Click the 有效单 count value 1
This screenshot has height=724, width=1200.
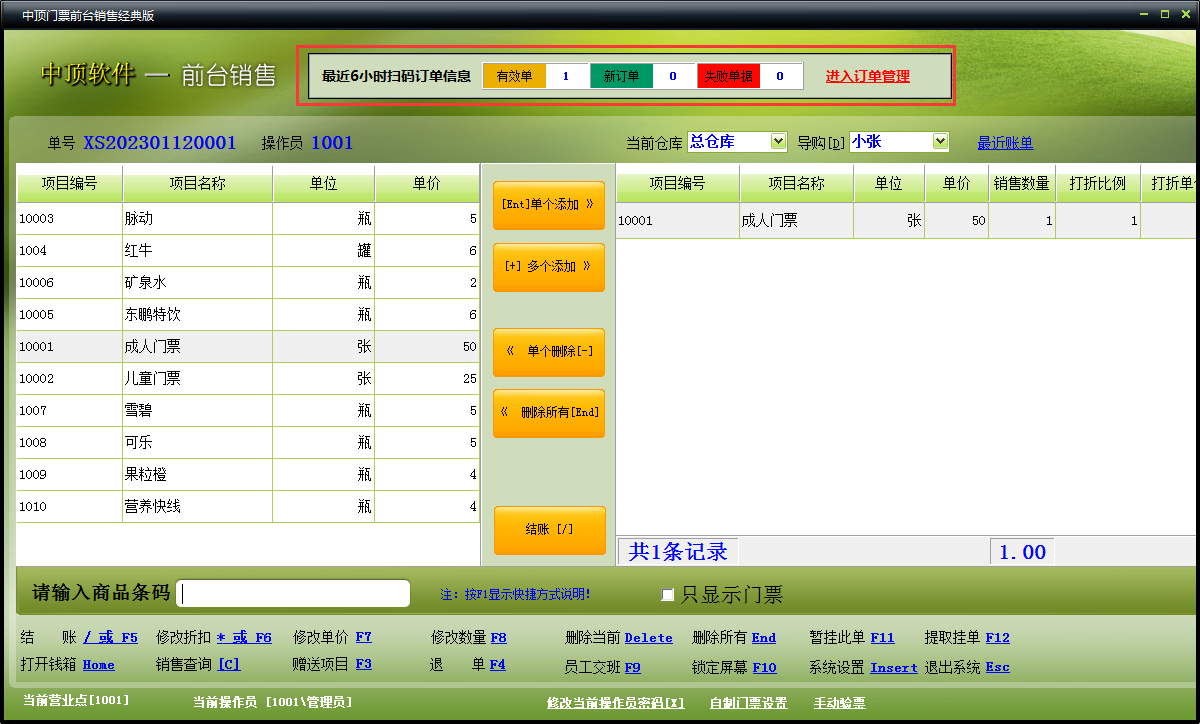[567, 76]
